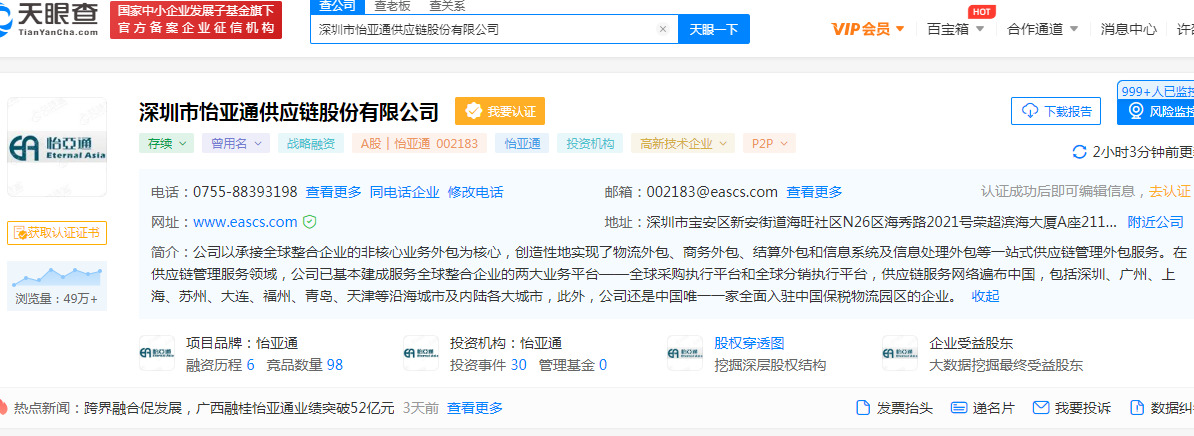Clear the search box with X icon
The width and height of the screenshot is (1194, 436).
click(662, 30)
